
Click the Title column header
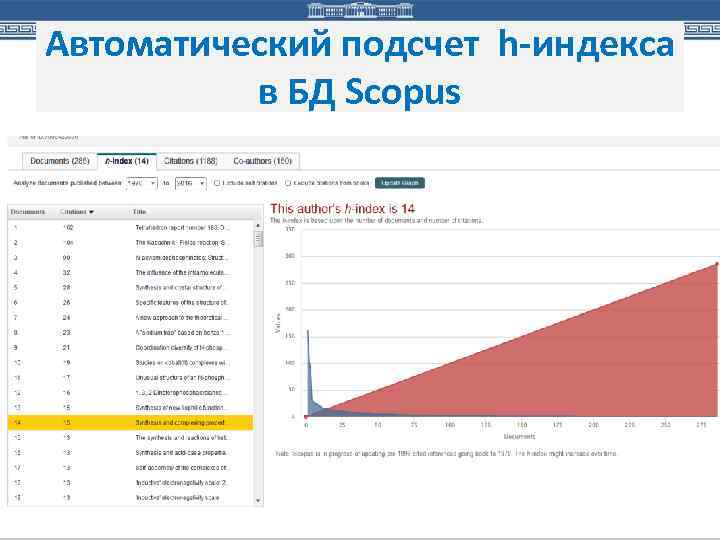(x=139, y=212)
